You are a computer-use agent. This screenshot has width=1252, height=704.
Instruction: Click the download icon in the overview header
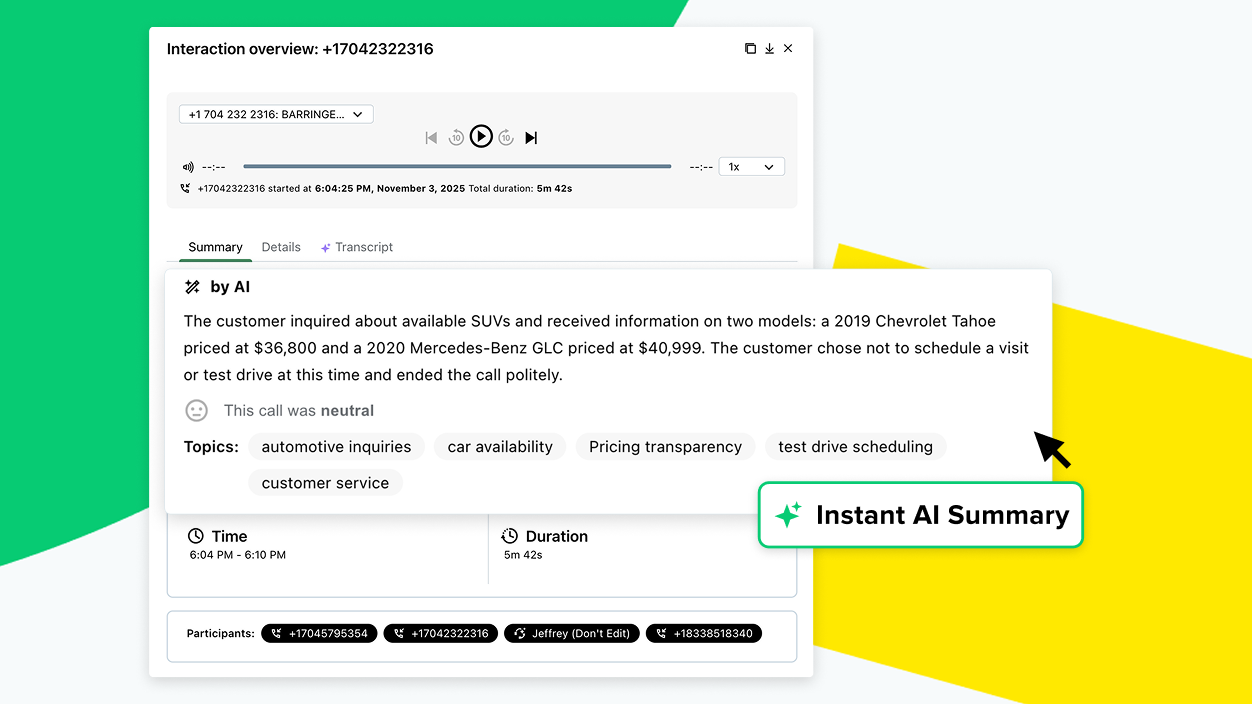769,48
